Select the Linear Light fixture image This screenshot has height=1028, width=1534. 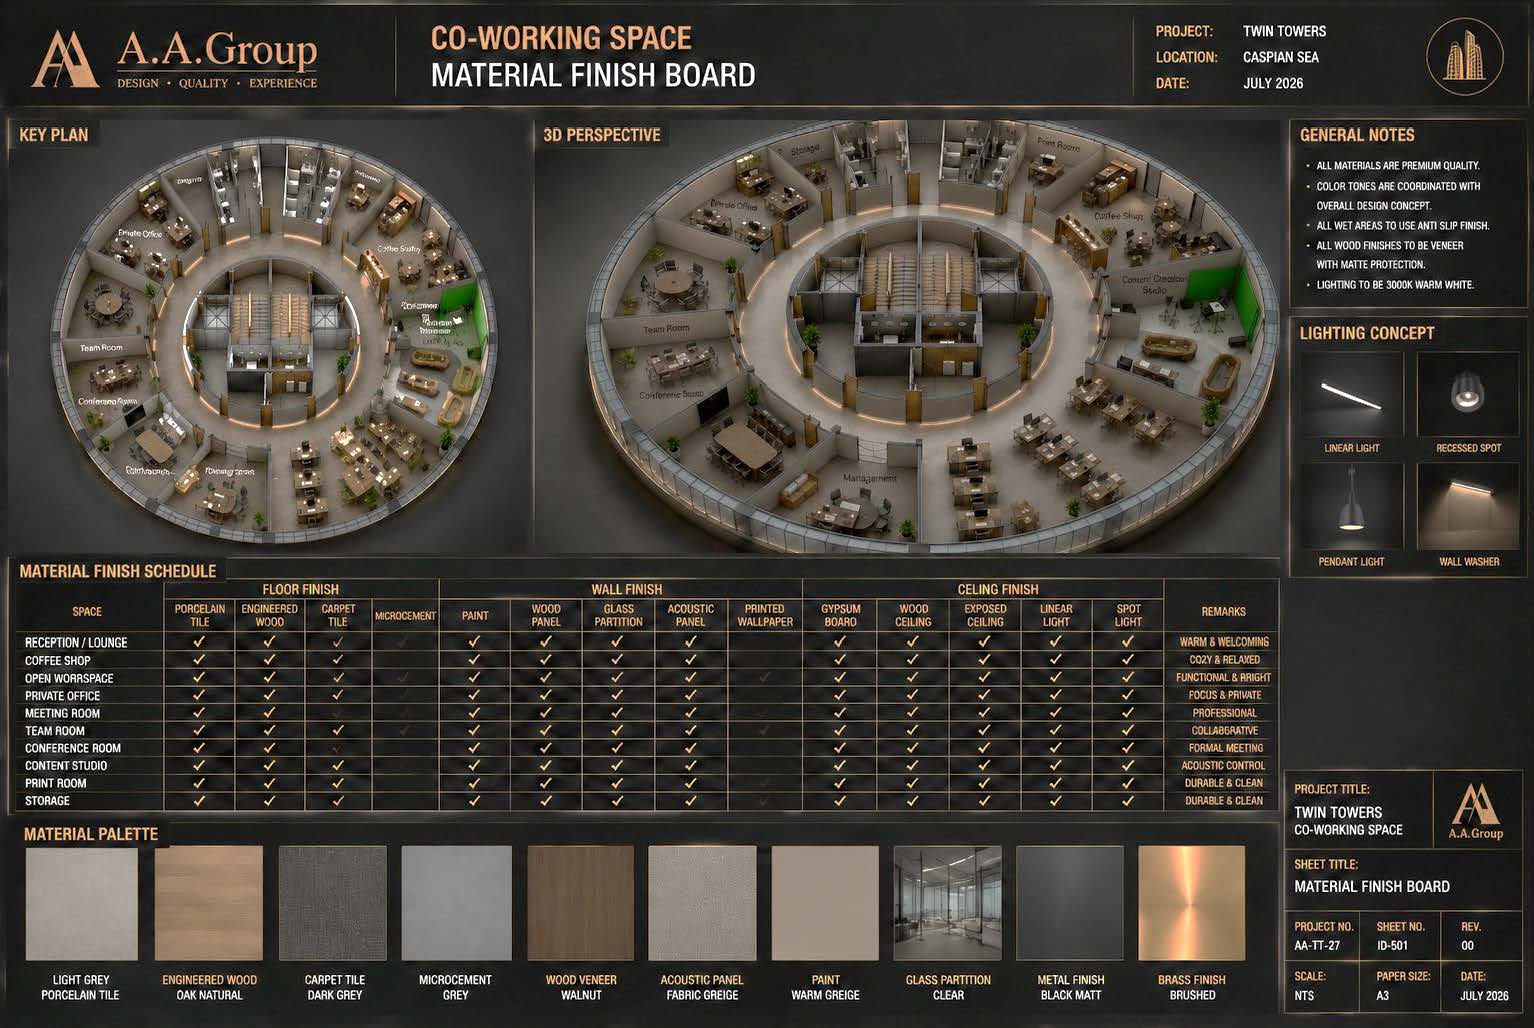point(1351,394)
